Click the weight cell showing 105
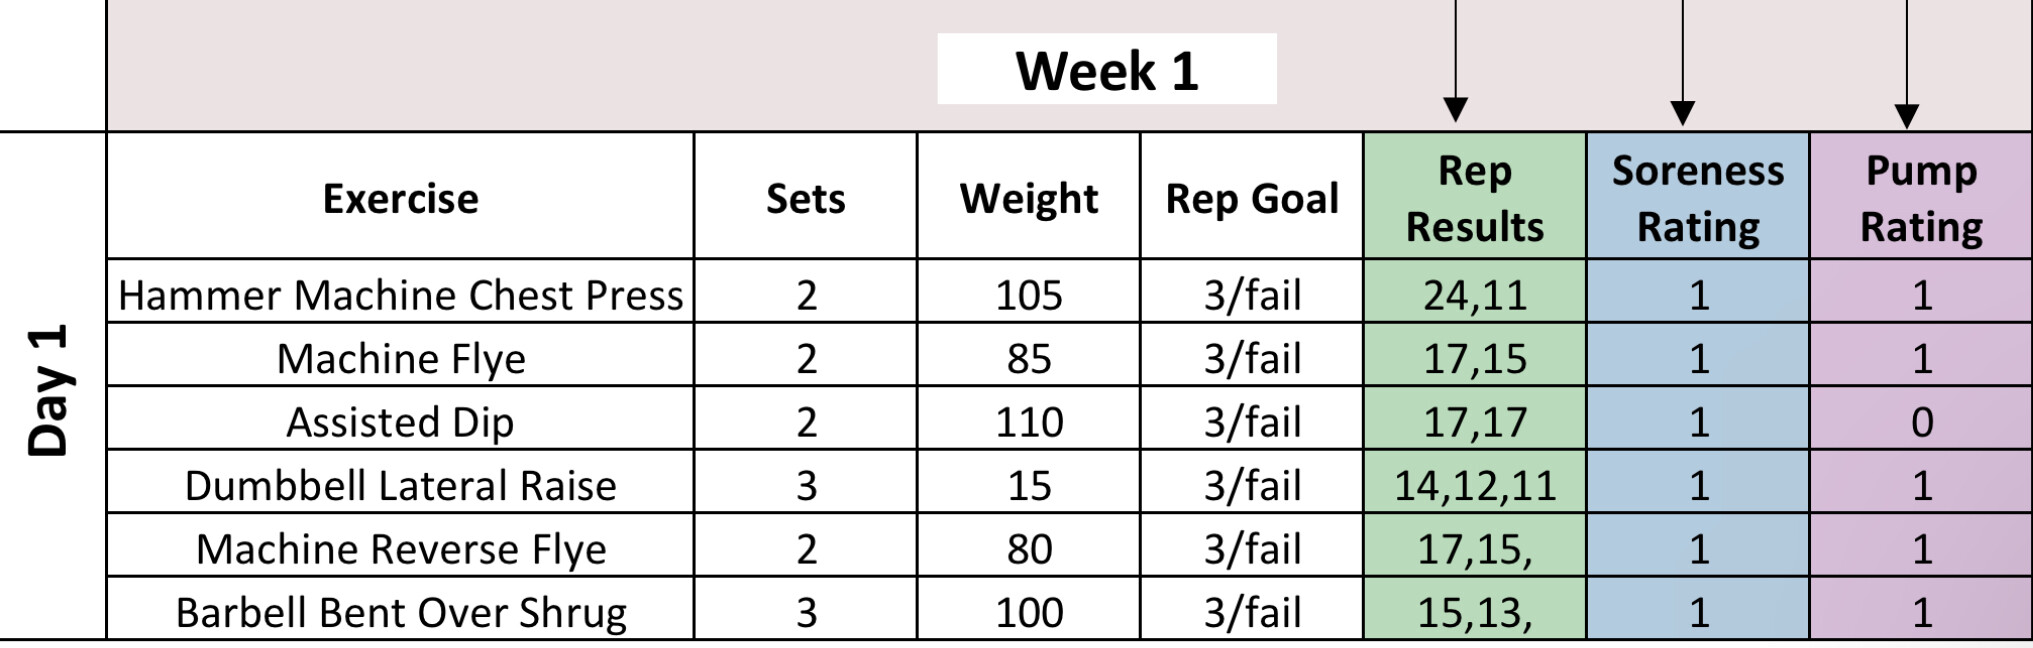The height and width of the screenshot is (648, 2033). [1028, 295]
